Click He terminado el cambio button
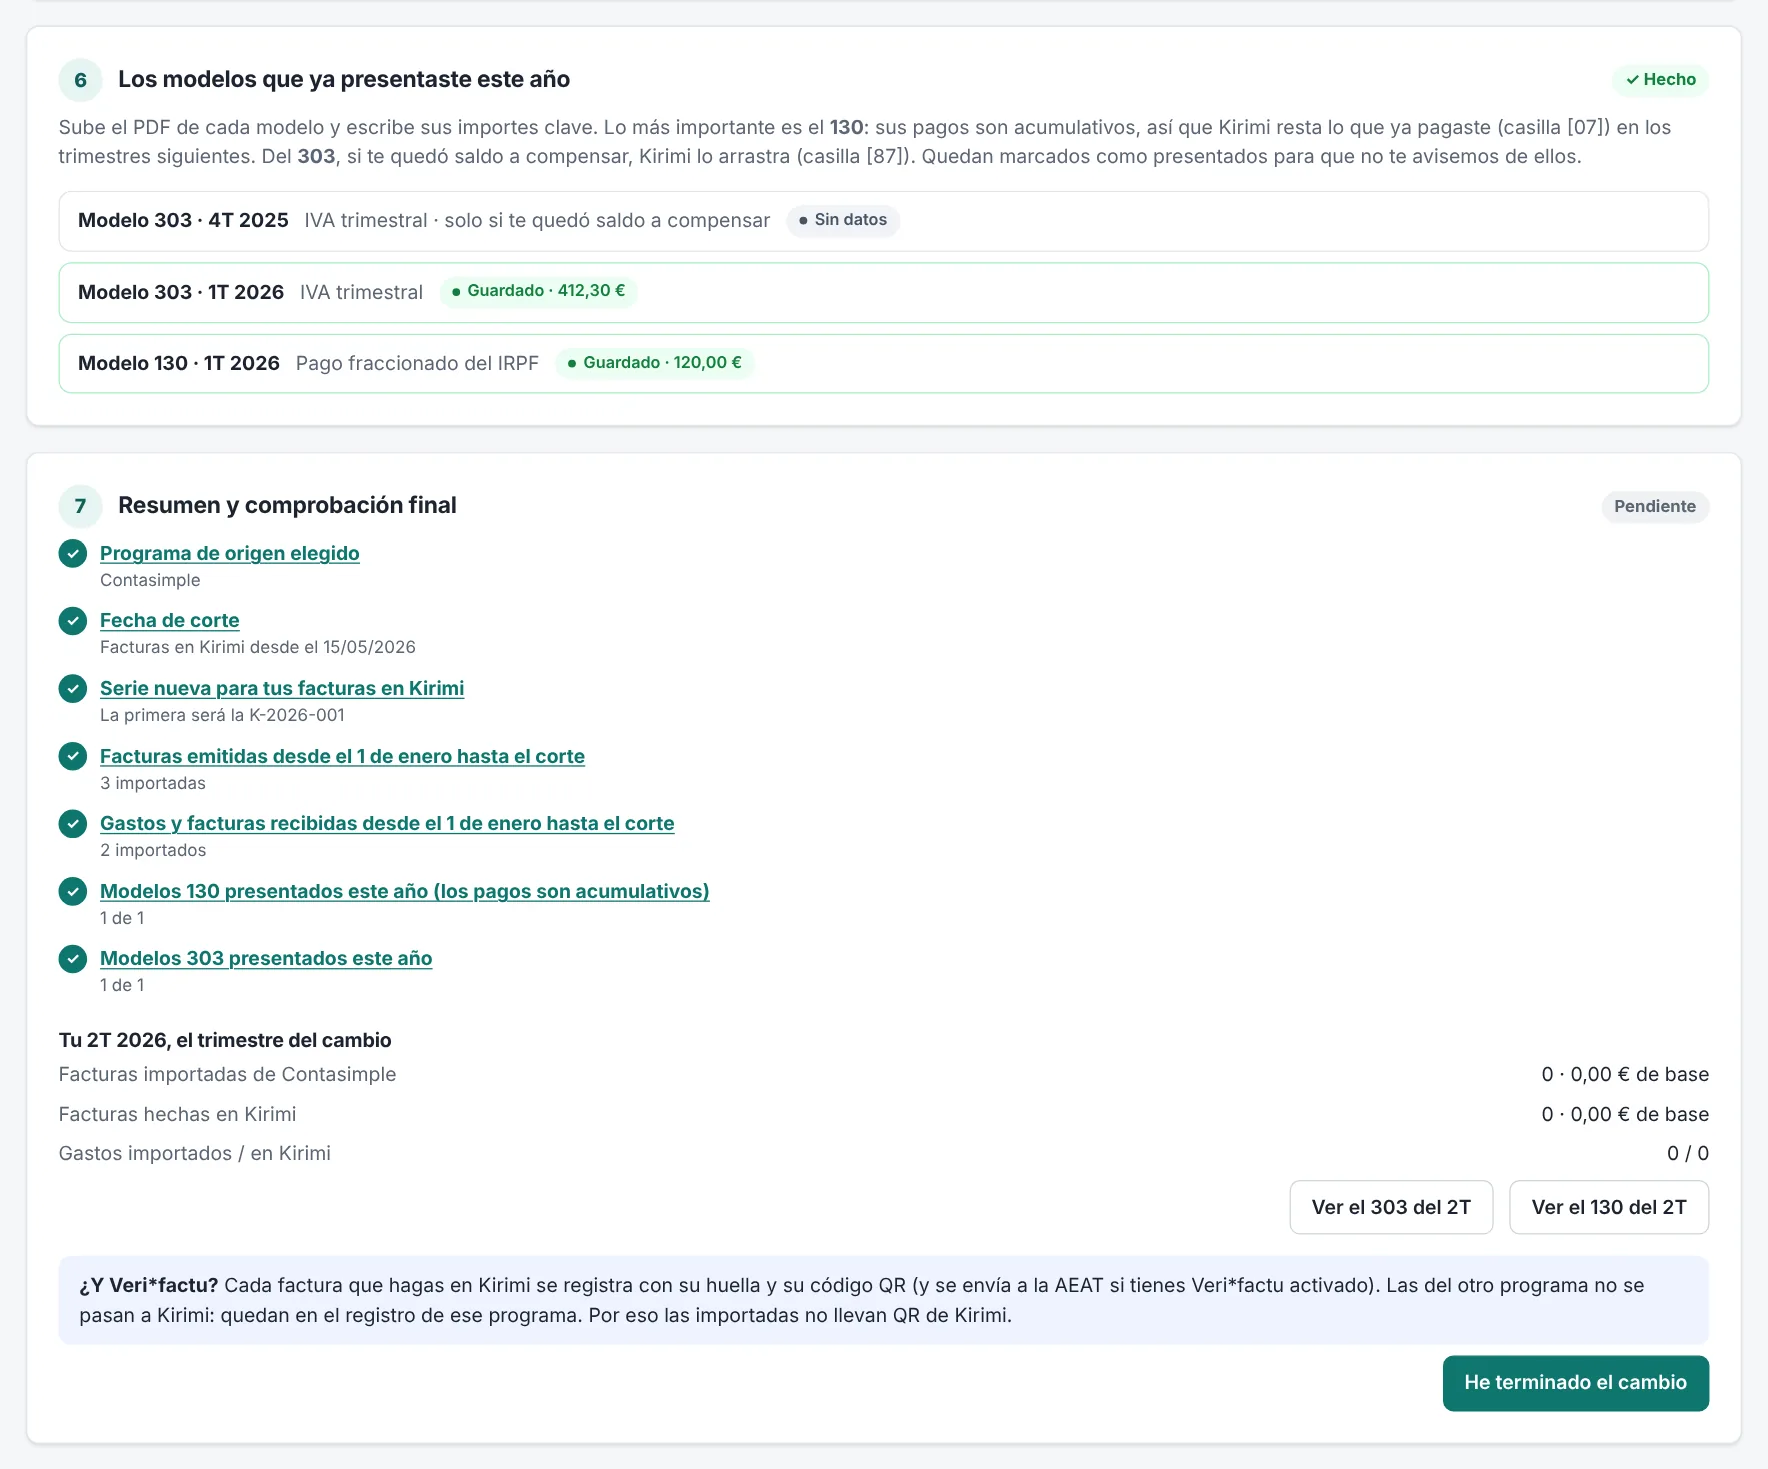Viewport: 1768px width, 1469px height. pos(1576,1383)
